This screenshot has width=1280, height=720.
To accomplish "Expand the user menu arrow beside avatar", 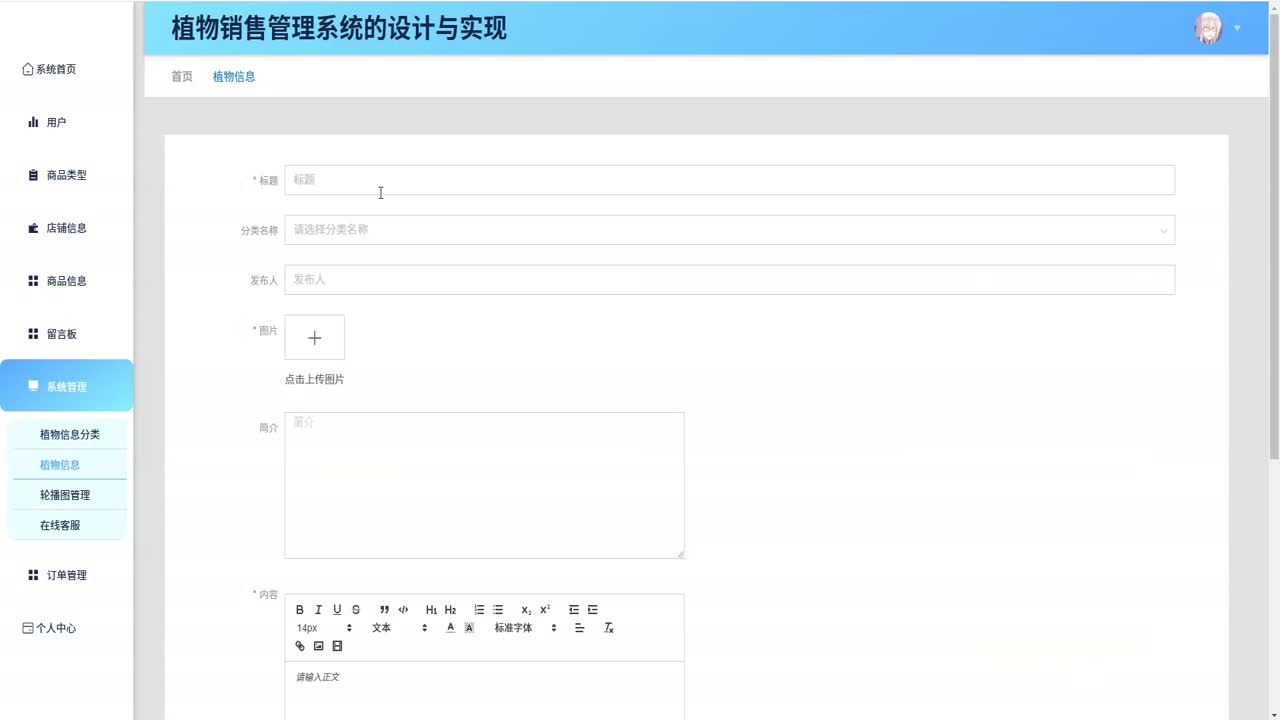I will 1237,28.
